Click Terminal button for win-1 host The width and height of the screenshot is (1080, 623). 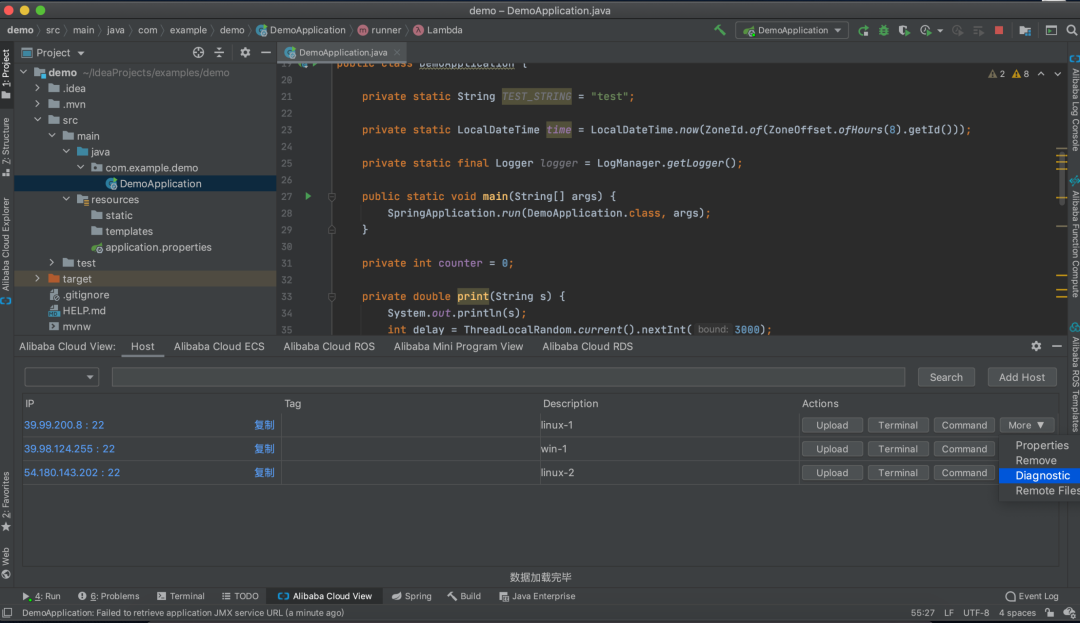pos(897,449)
